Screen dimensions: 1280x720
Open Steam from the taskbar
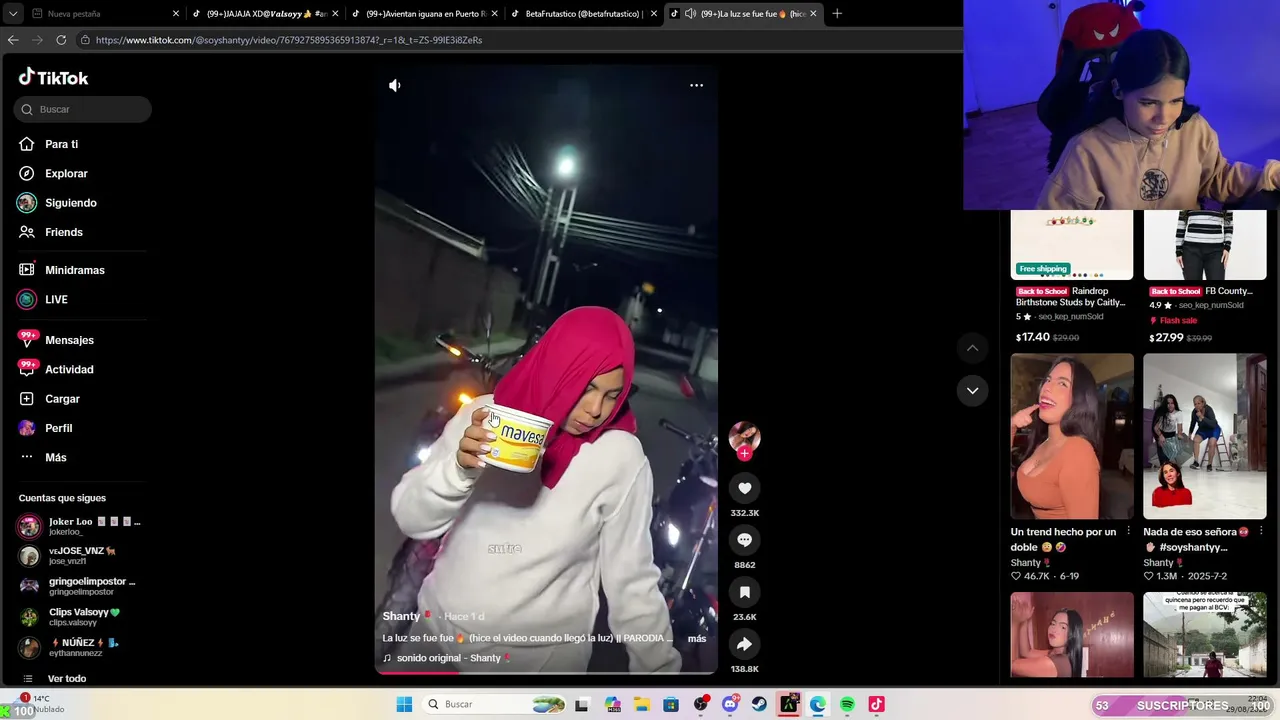(x=759, y=704)
